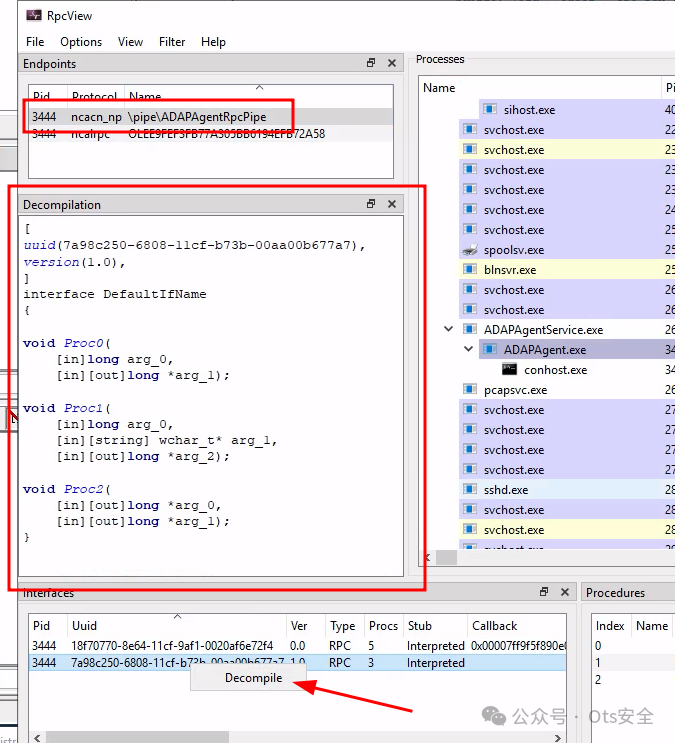This screenshot has width=675, height=743.
Task: Collapse the ADAPAgent.exe tree node
Action: point(468,349)
